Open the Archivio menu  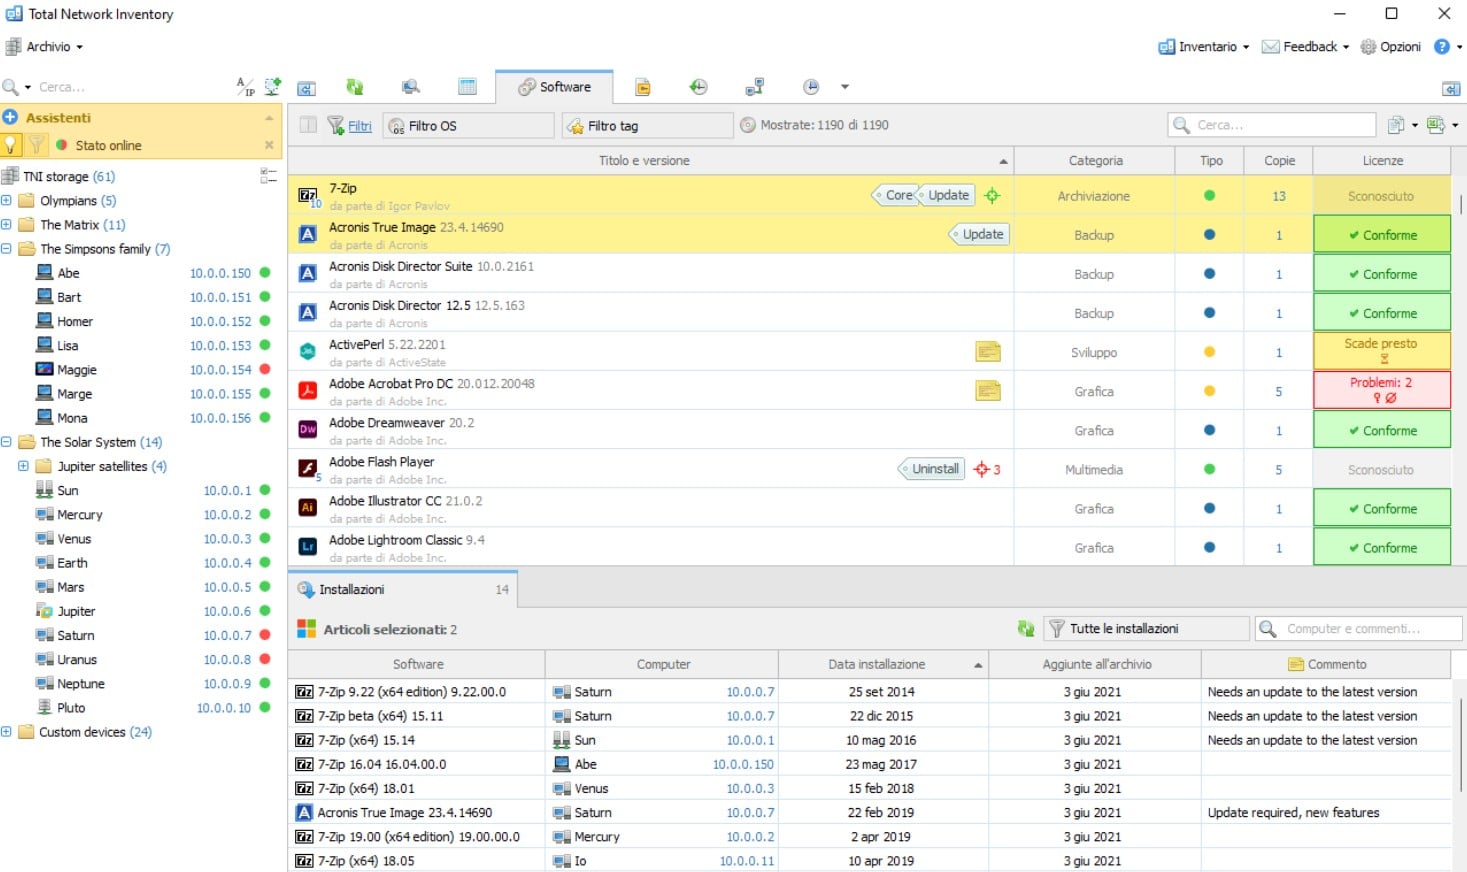45,47
